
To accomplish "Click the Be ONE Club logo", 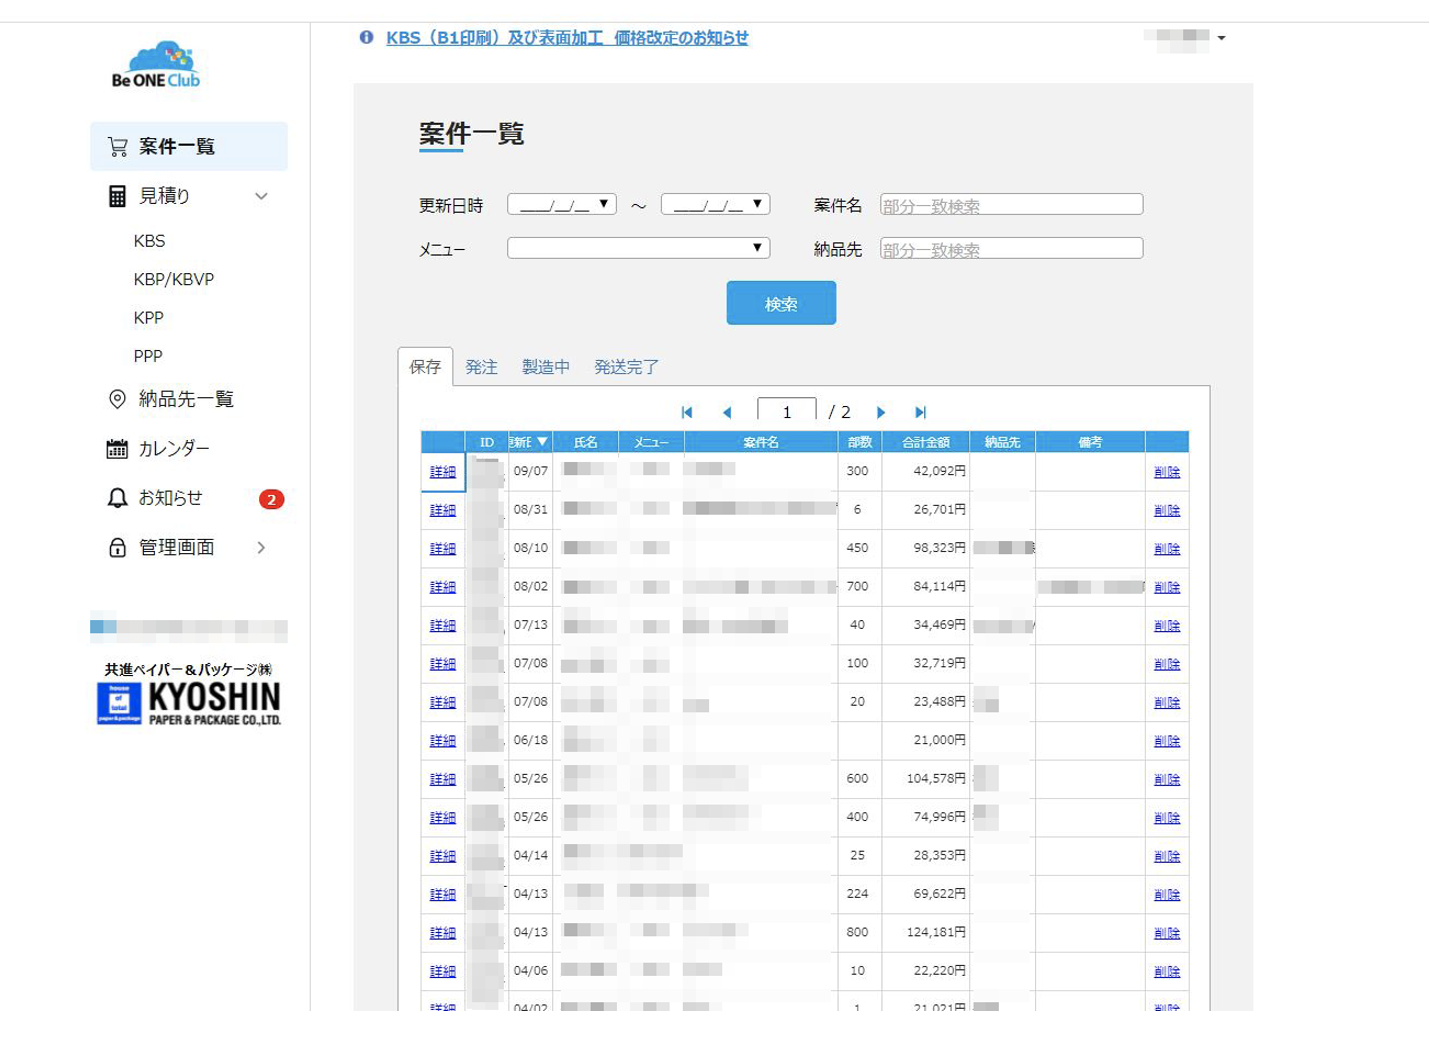I will (x=156, y=66).
